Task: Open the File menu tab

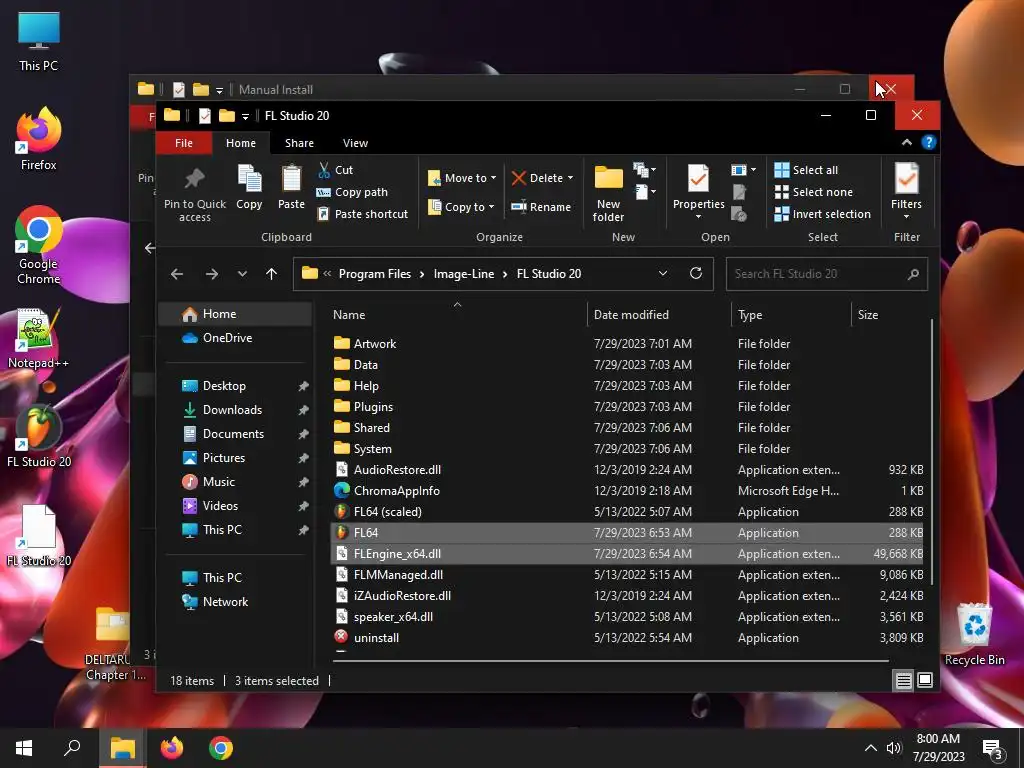Action: (184, 143)
